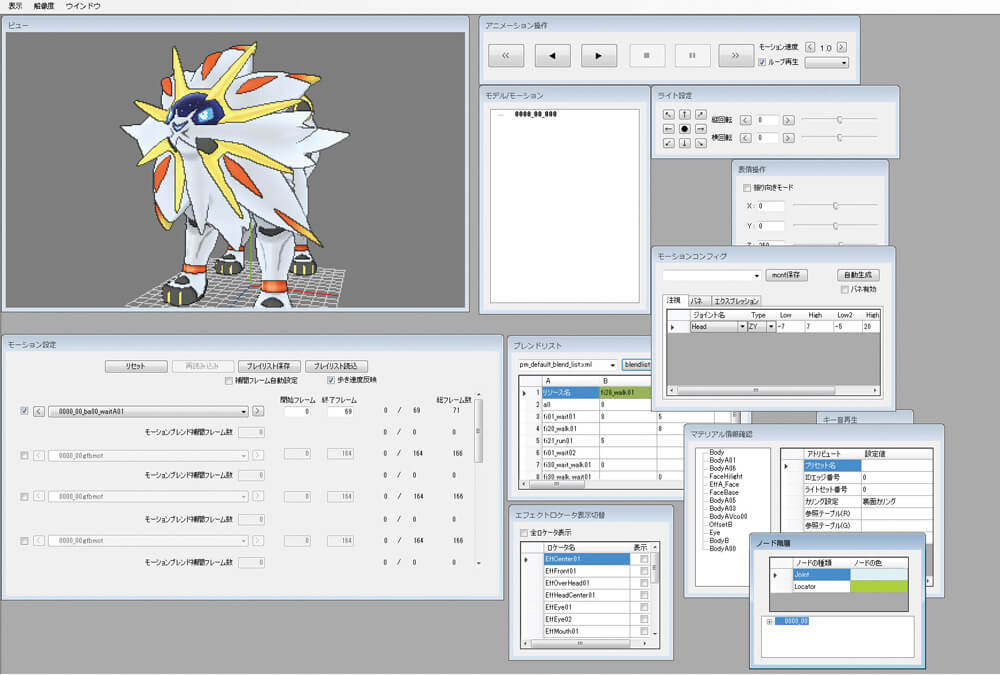Click プレイリスト読込 button

click(x=335, y=366)
